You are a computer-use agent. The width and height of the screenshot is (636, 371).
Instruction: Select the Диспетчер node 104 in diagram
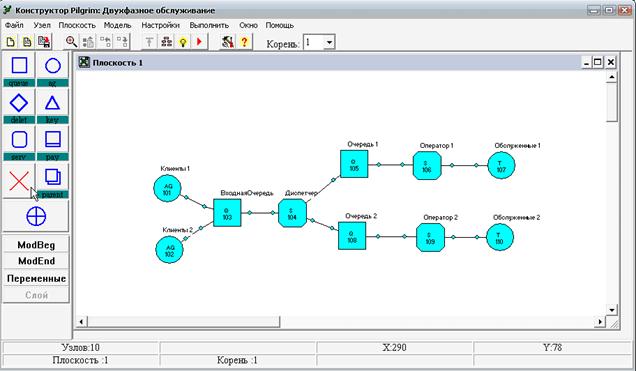pos(292,213)
